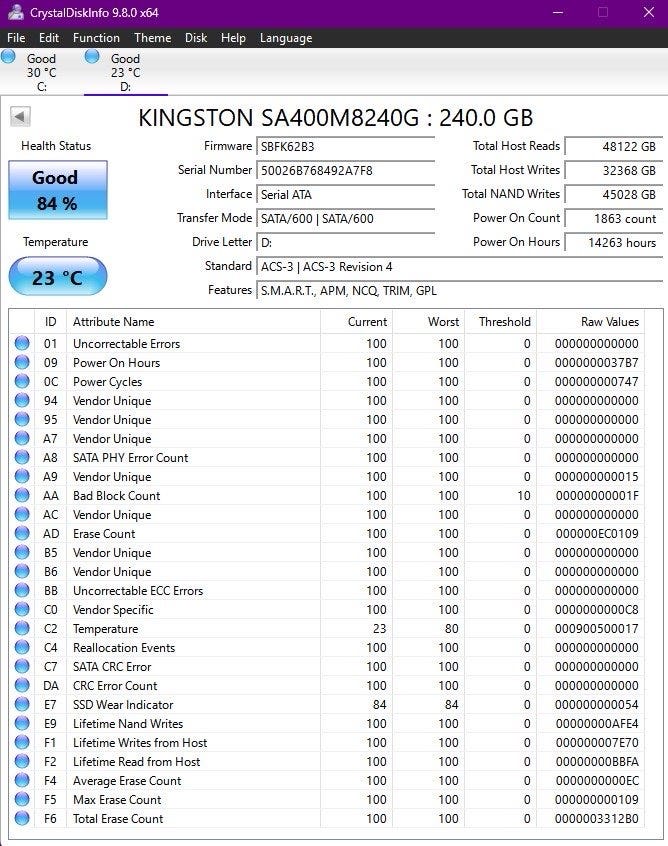Click the ID column header
The height and width of the screenshot is (846, 668).
(x=50, y=322)
